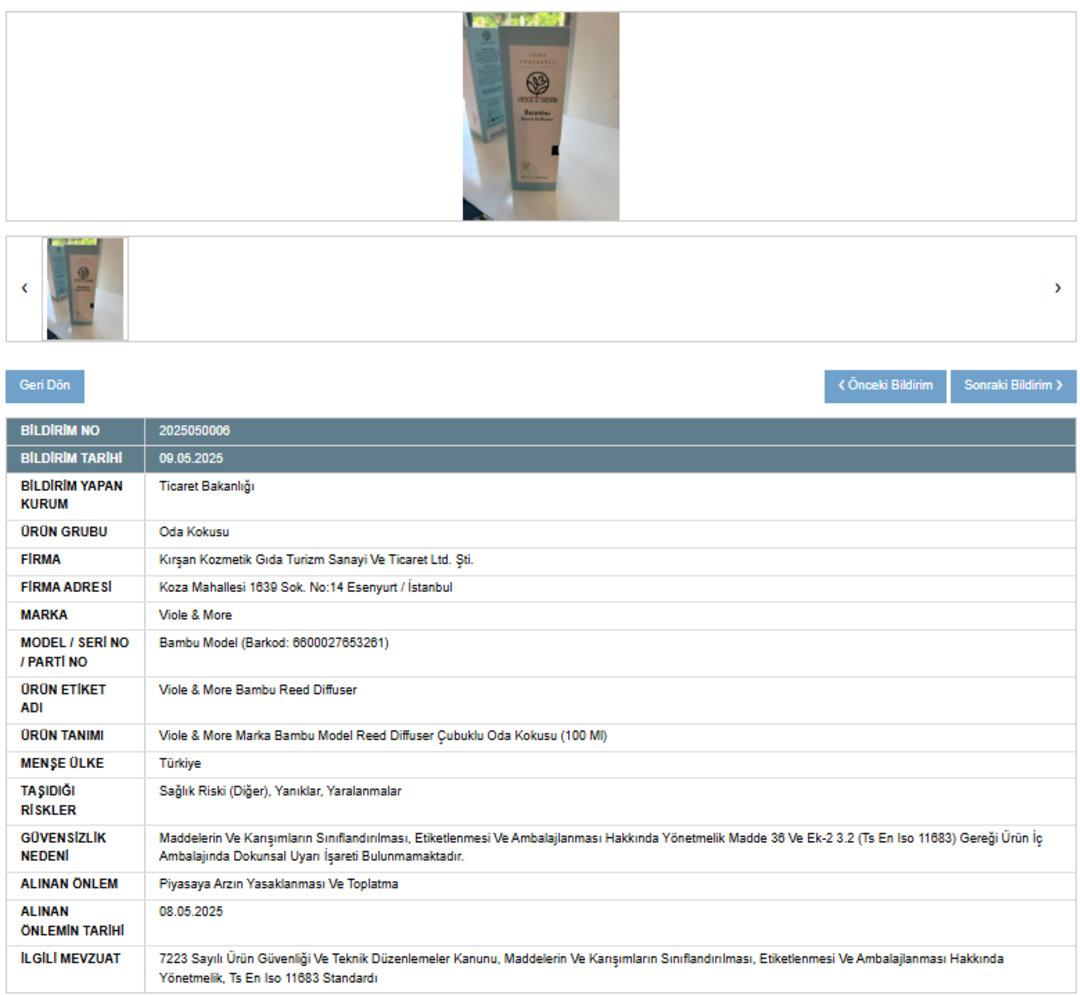Select the measure date 08.05.2025
1080x995 pixels.
pyautogui.click(x=191, y=912)
